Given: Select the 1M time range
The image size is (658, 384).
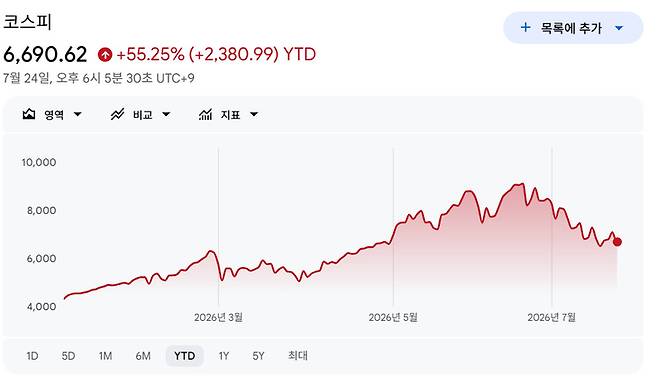Looking at the screenshot, I should pyautogui.click(x=105, y=356).
